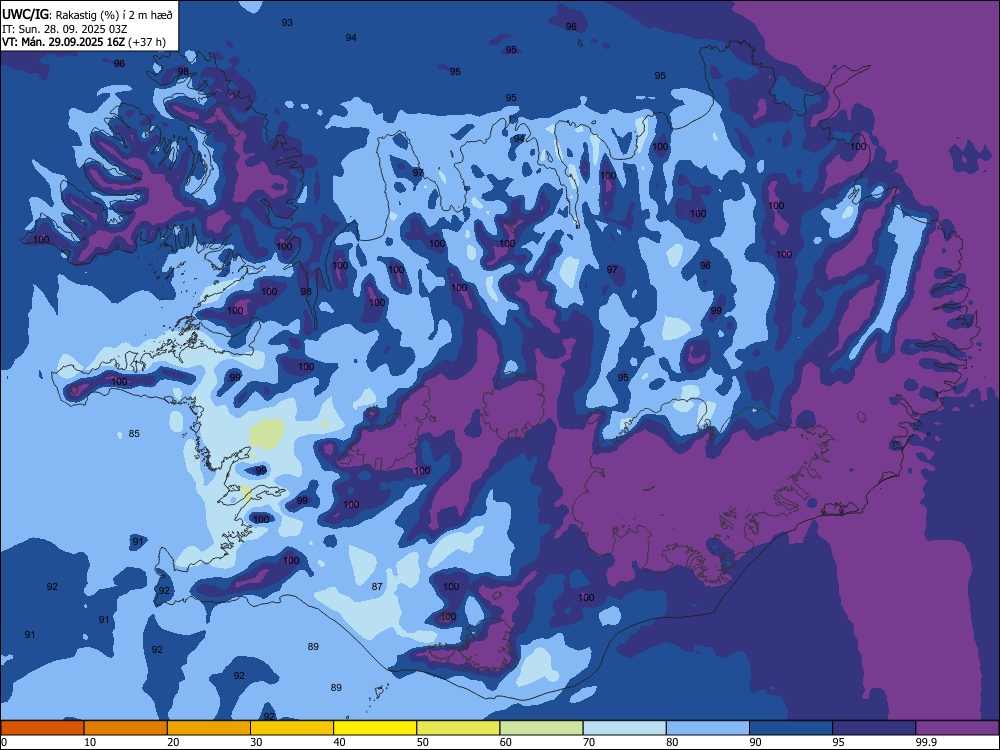Click the valid time line 'VT: Mán. 29.09.2025 16Z'

point(63,42)
